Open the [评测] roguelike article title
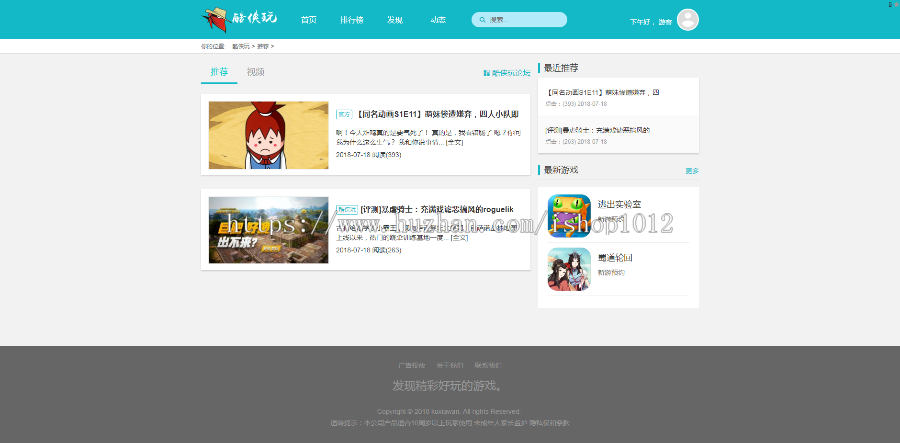The width and height of the screenshot is (900, 443). 437,209
